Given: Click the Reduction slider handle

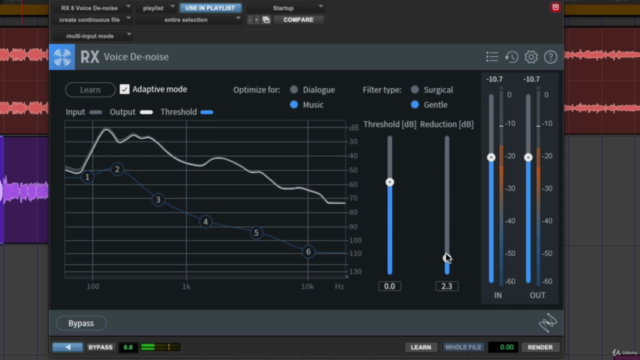Looking at the screenshot, I should pos(447,258).
